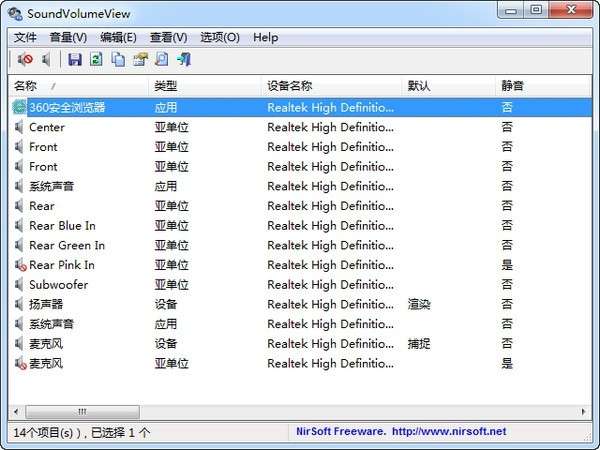Open the 编辑(E) menu
Screen dimensions: 600x450
tap(118, 38)
